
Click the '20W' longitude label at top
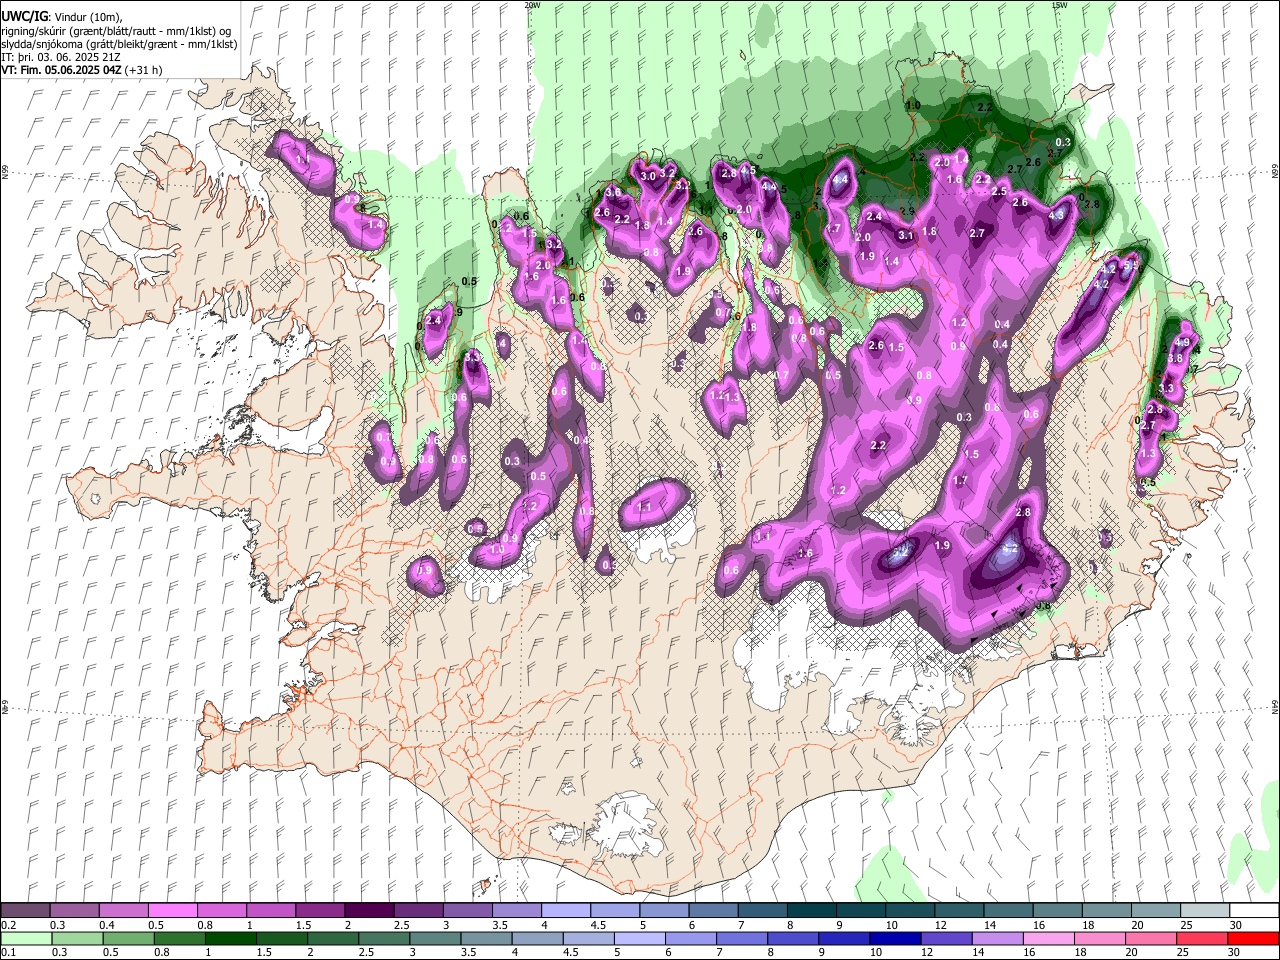point(532,5)
